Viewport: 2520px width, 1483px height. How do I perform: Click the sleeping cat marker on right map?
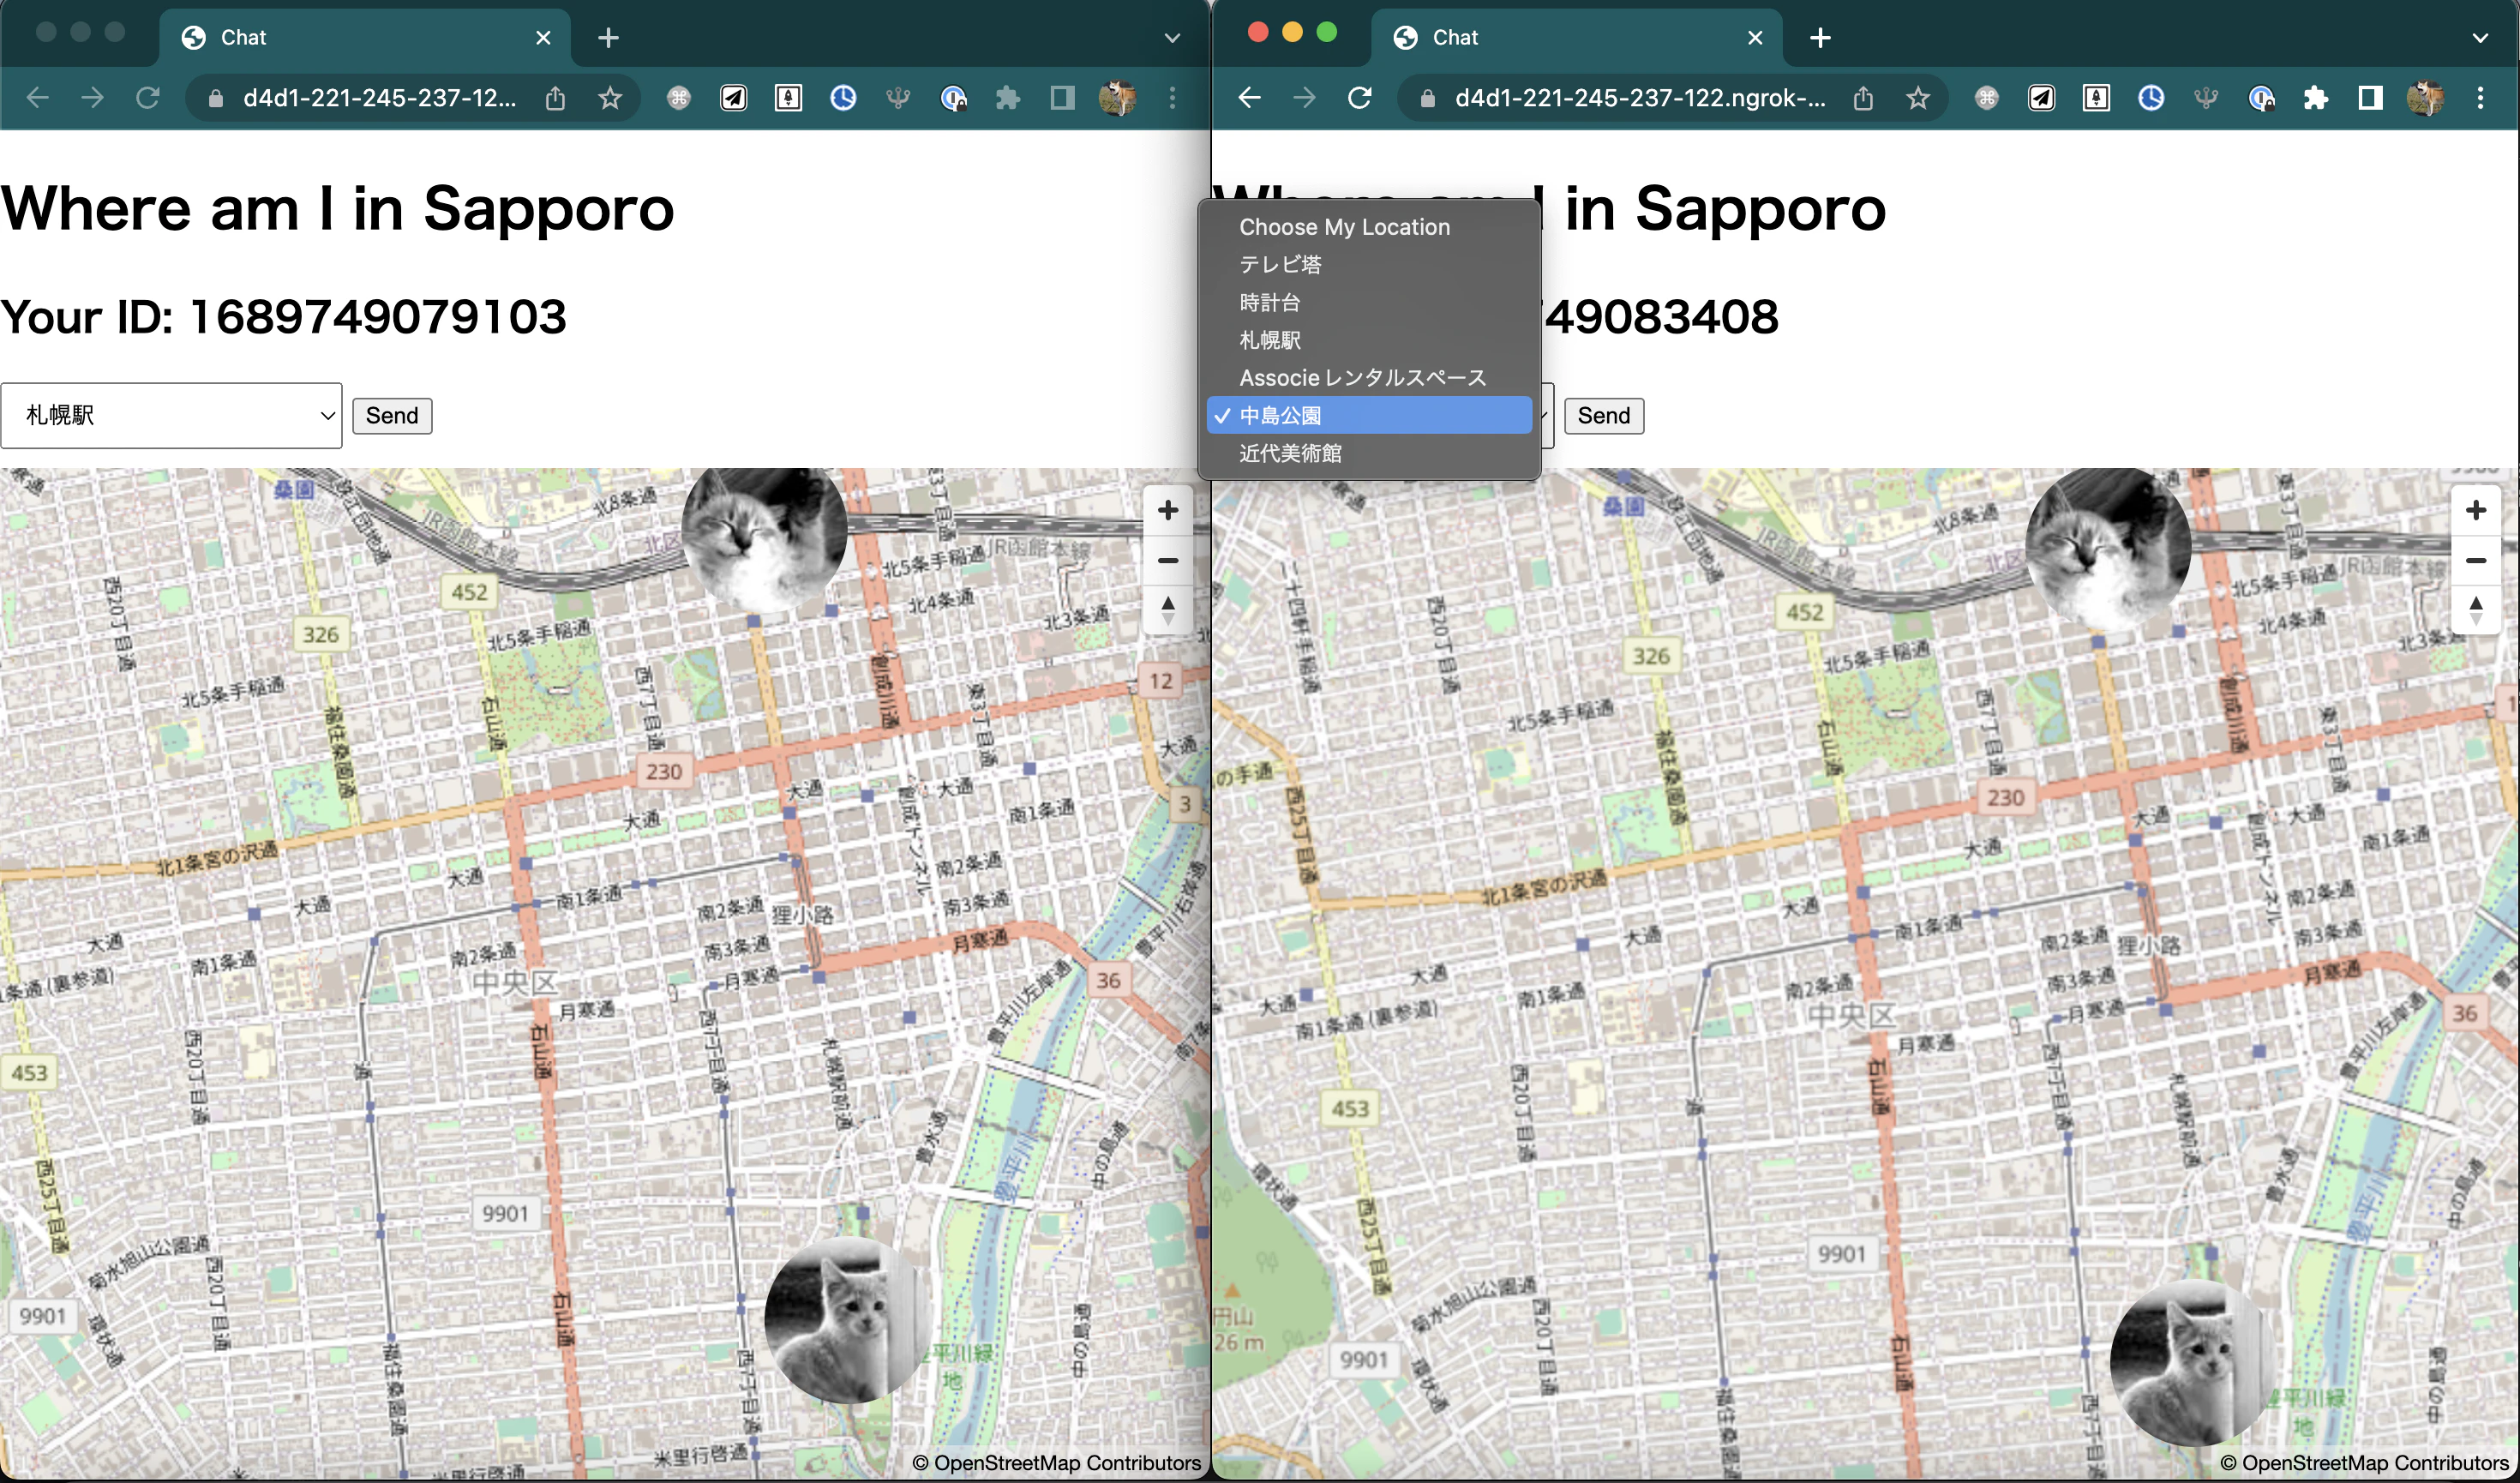2108,546
